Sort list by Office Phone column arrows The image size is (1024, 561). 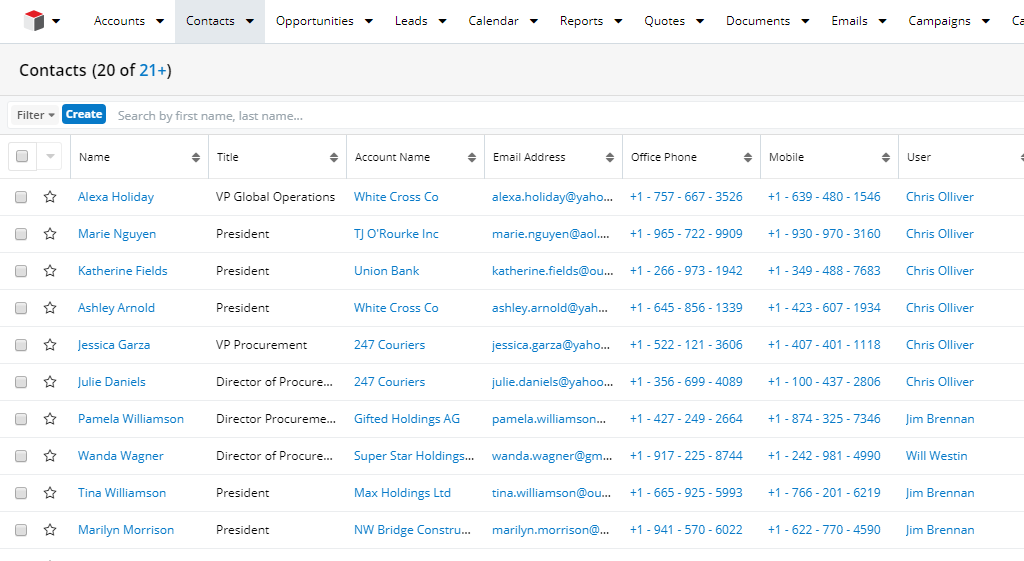click(748, 158)
